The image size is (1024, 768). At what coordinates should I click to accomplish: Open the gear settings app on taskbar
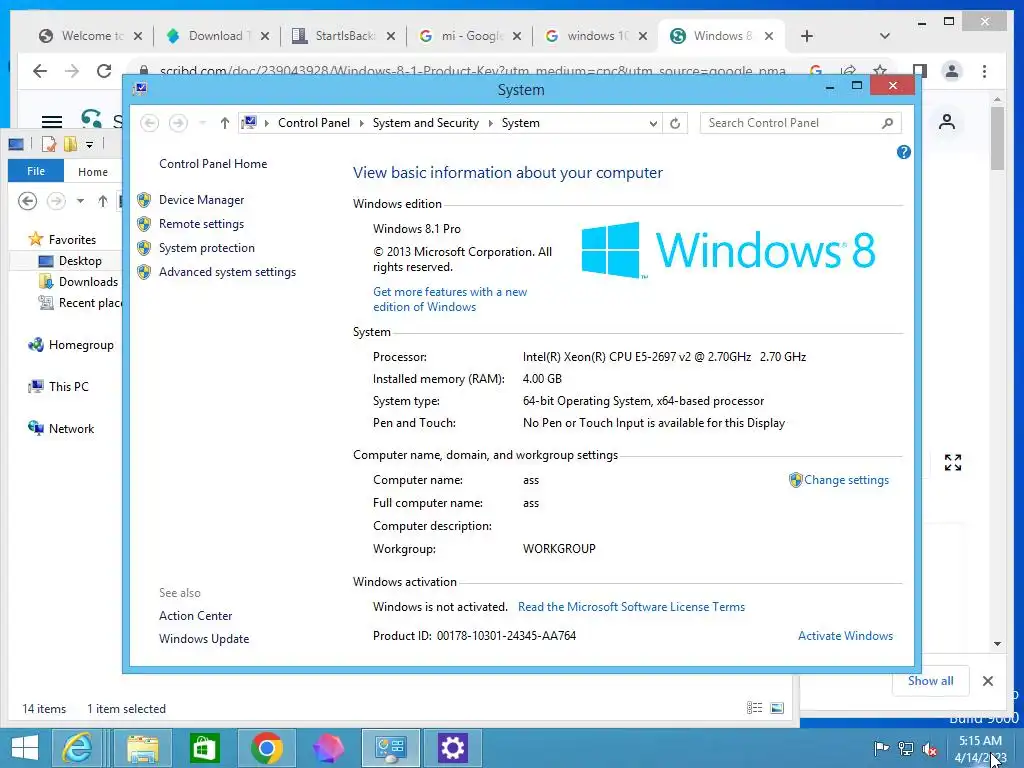pos(452,748)
